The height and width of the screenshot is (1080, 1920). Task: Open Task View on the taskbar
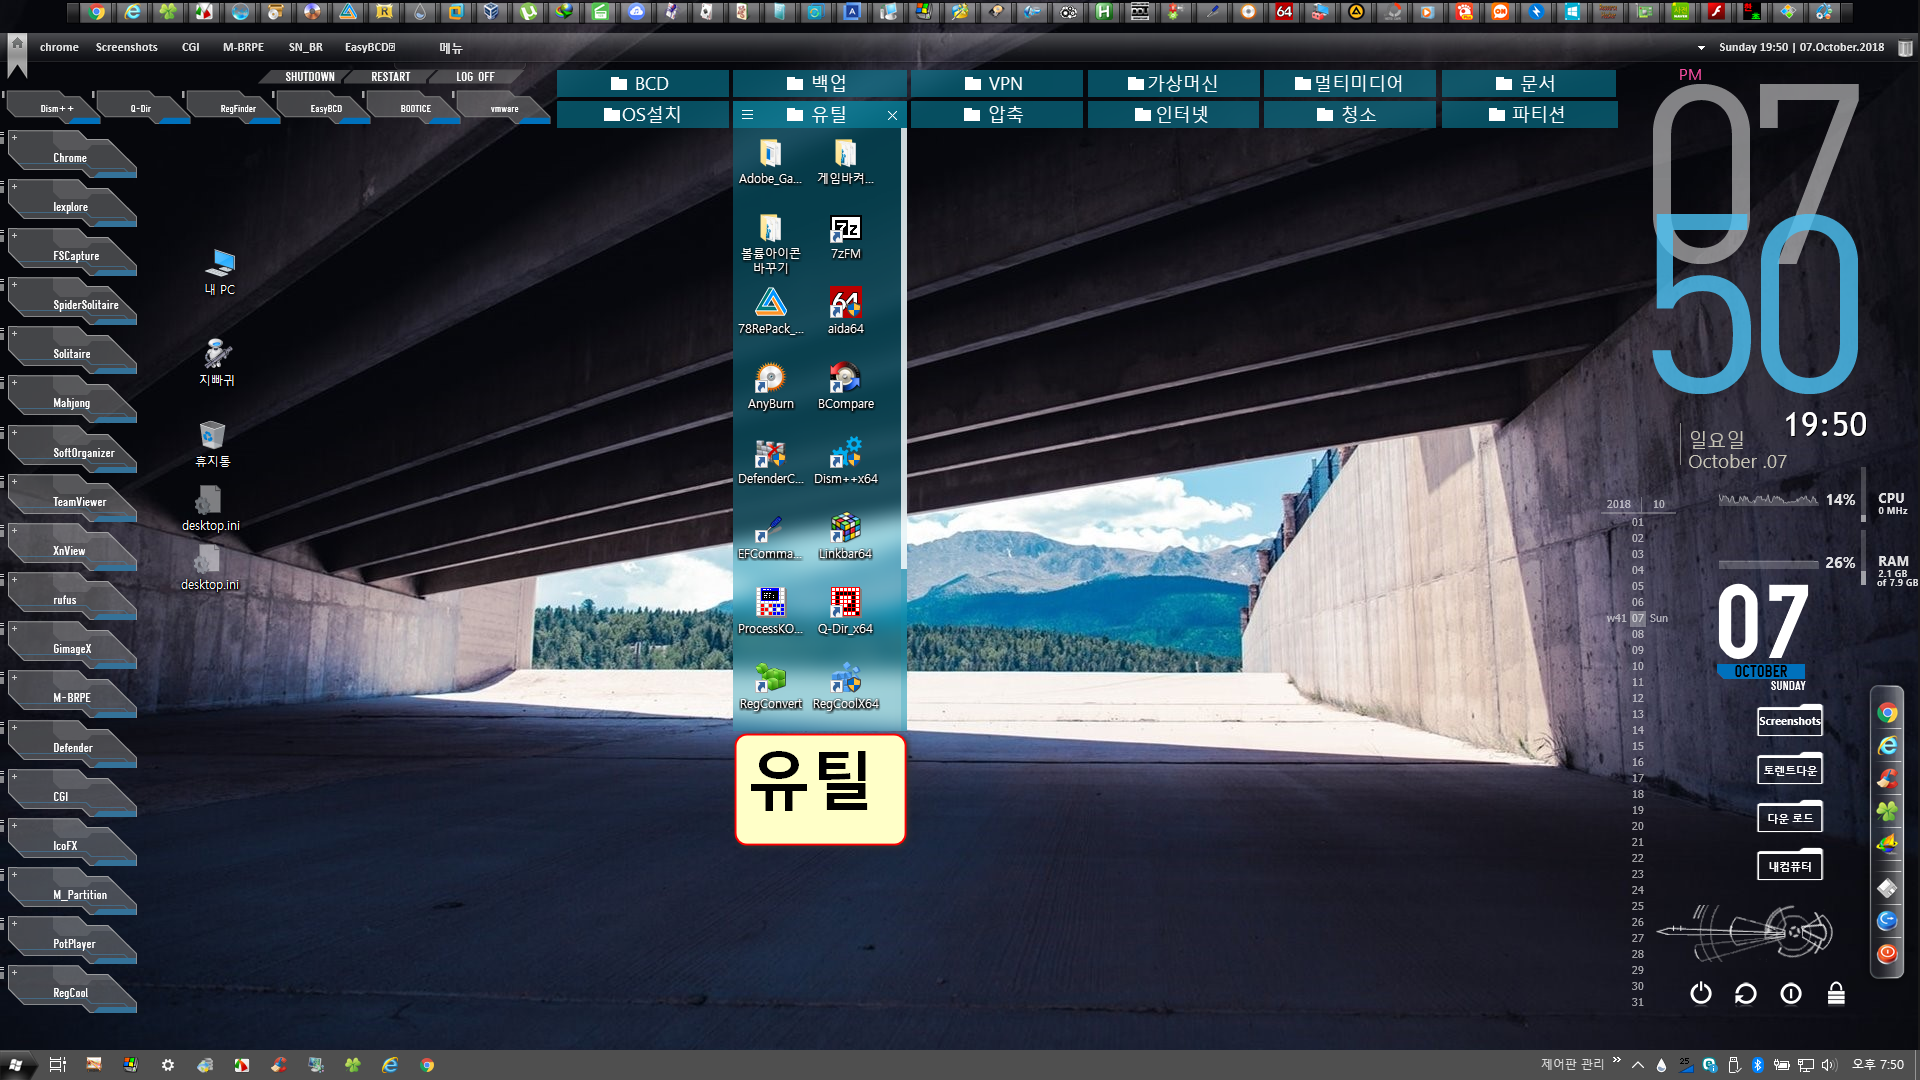tap(57, 1065)
